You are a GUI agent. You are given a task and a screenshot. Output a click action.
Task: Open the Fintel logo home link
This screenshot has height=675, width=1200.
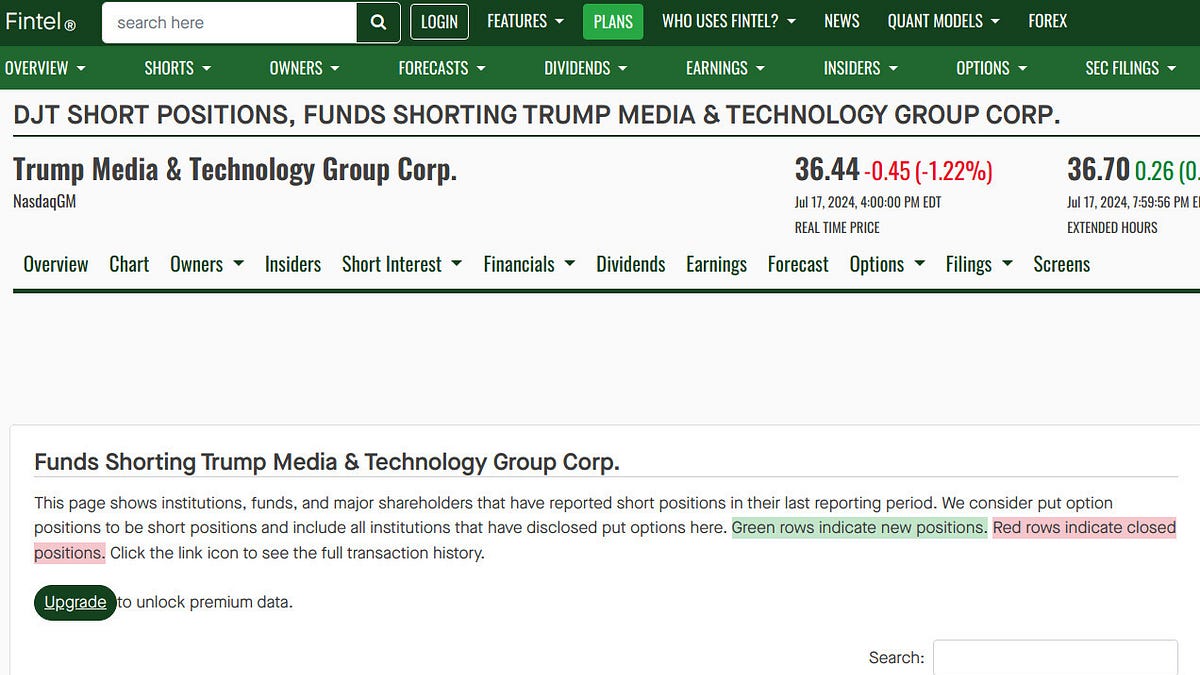coord(40,21)
